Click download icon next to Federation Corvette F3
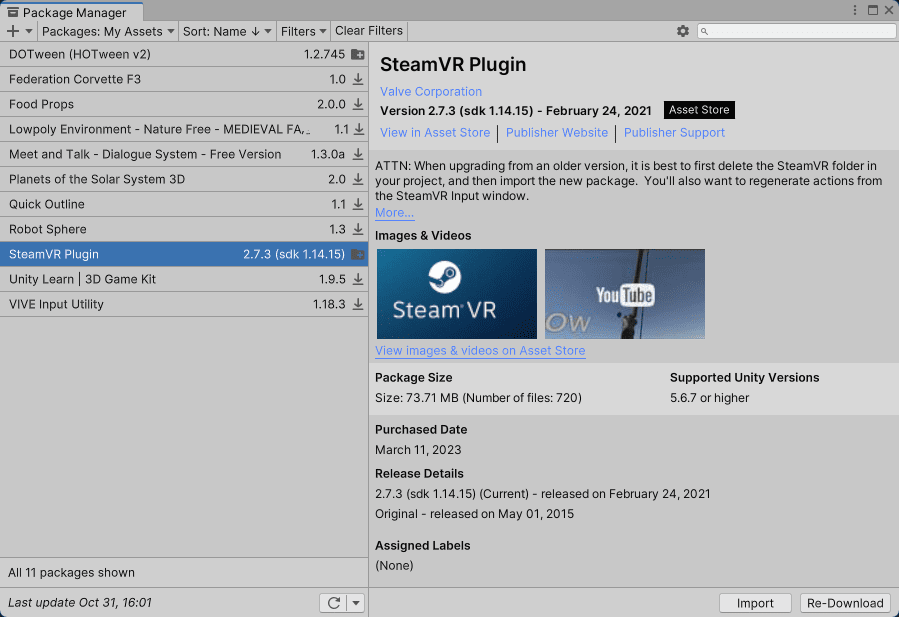This screenshot has width=899, height=617. (x=358, y=80)
